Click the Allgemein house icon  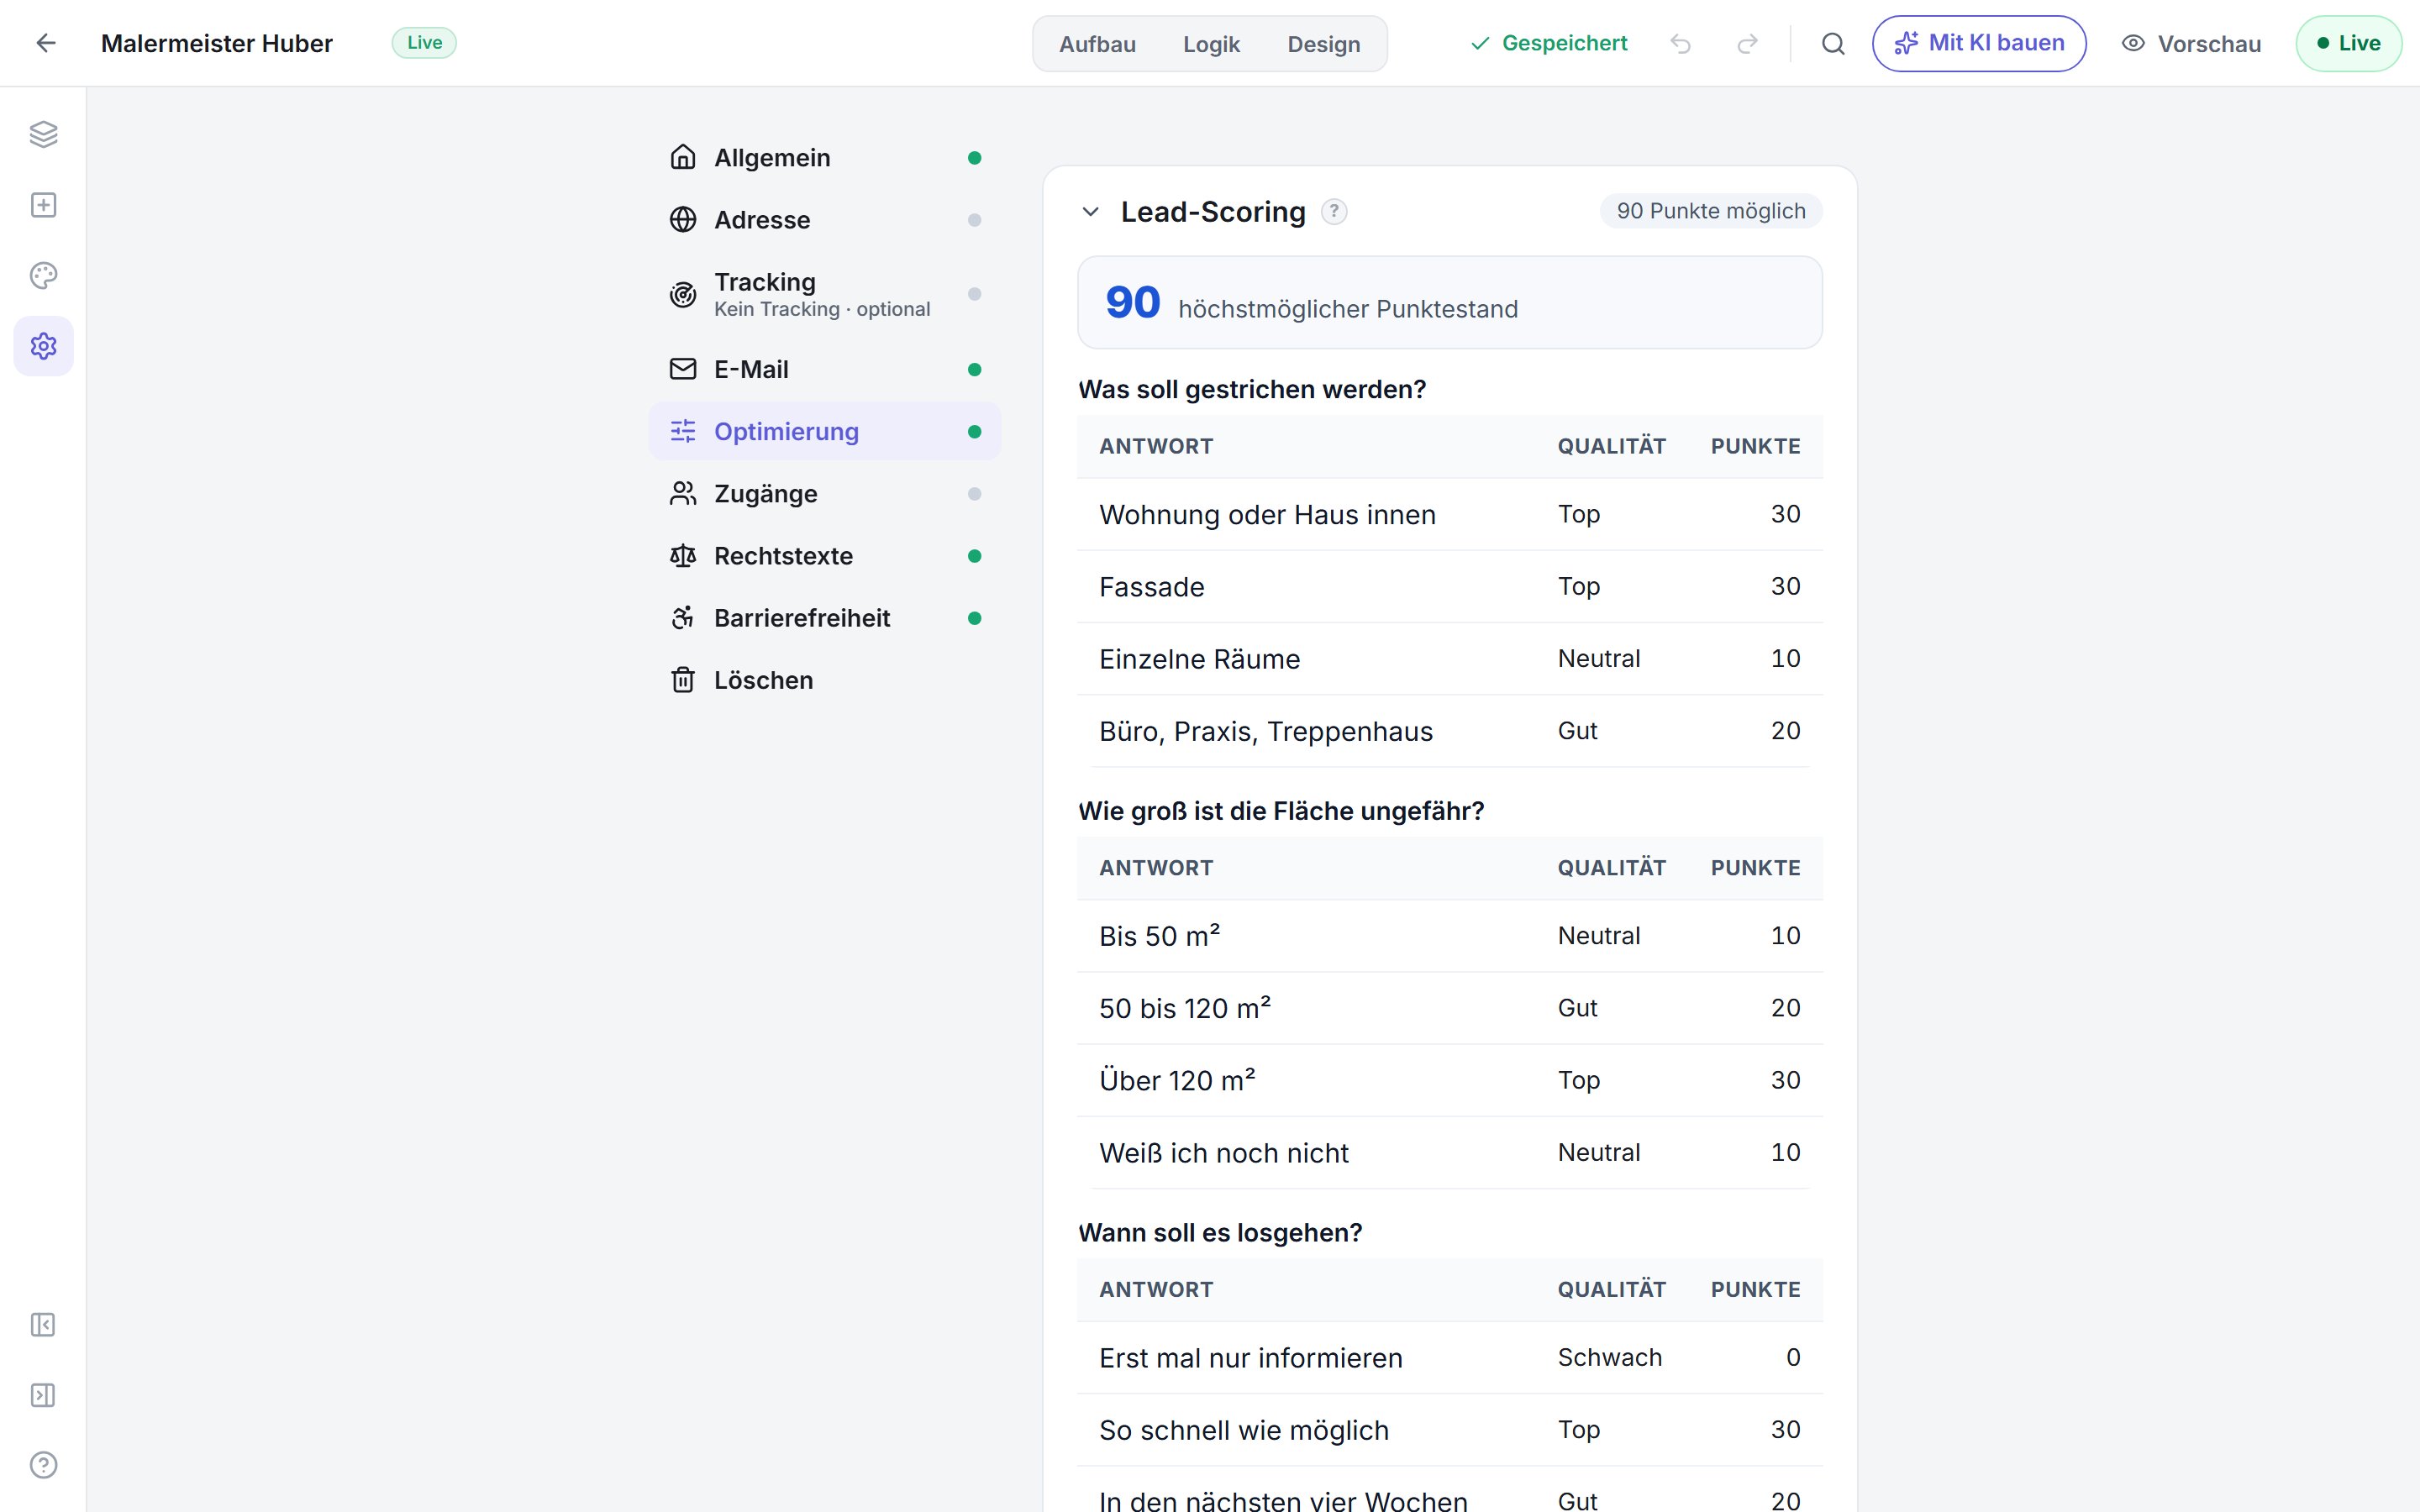point(683,157)
